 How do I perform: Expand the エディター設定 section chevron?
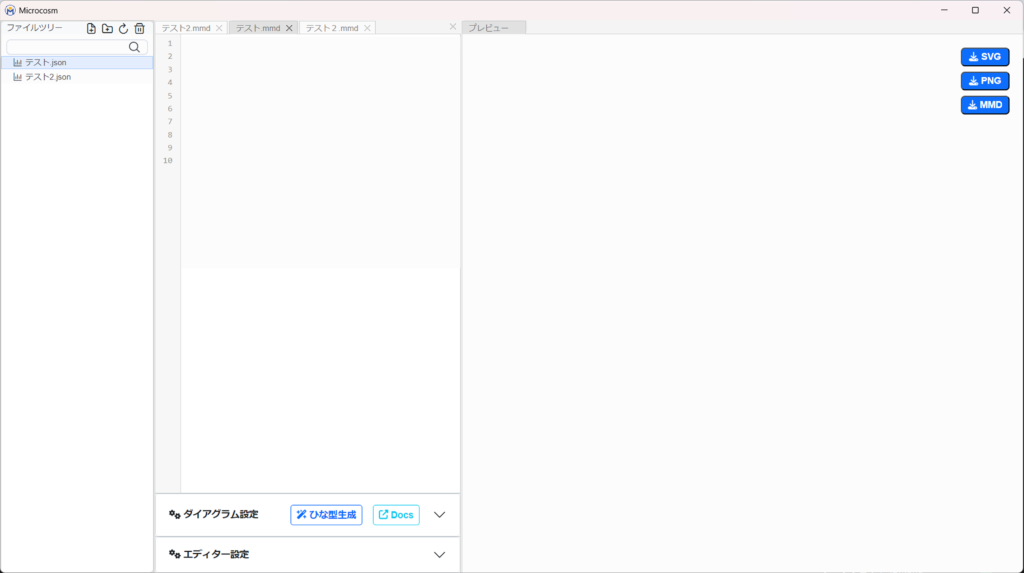440,555
